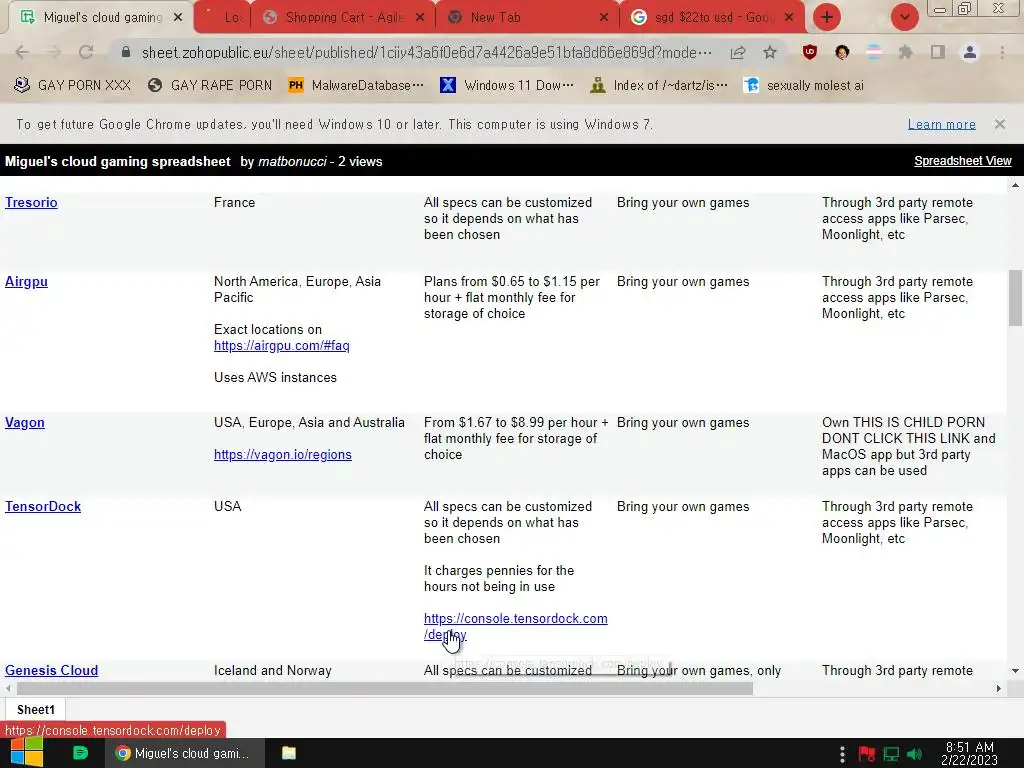
Task: Open the Action Center flag tray icon
Action: (867, 754)
